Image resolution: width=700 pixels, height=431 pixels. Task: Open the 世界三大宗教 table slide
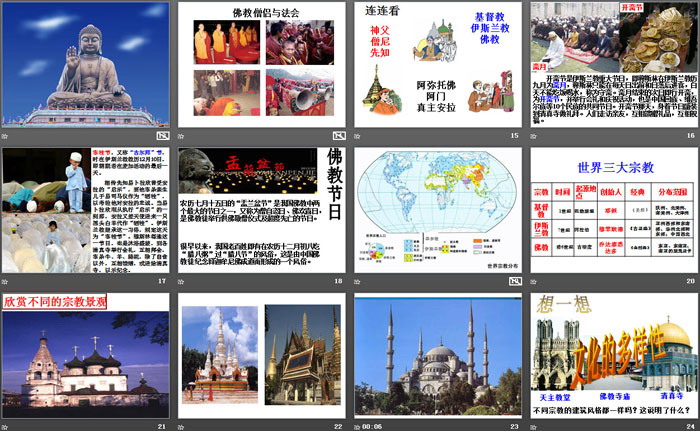(x=614, y=210)
